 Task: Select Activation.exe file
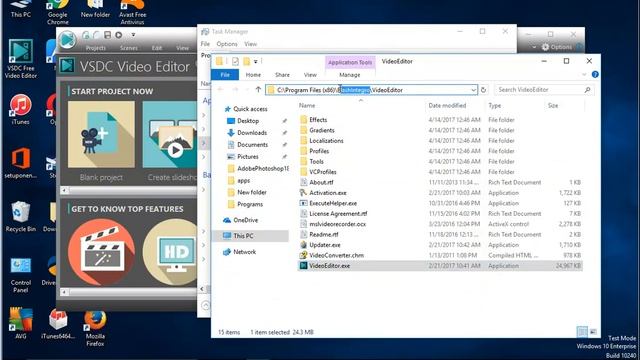[328, 193]
